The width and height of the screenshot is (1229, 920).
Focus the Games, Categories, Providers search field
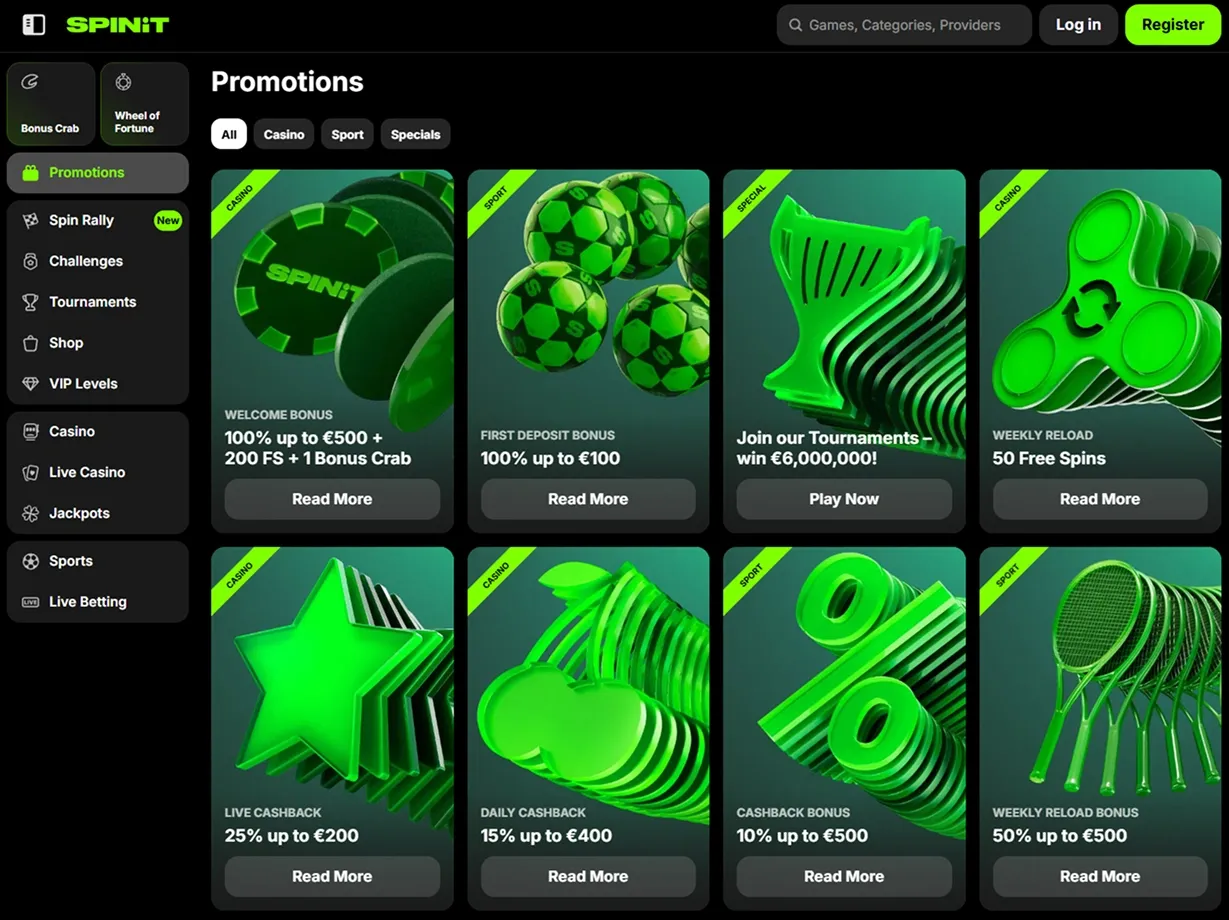tap(904, 25)
